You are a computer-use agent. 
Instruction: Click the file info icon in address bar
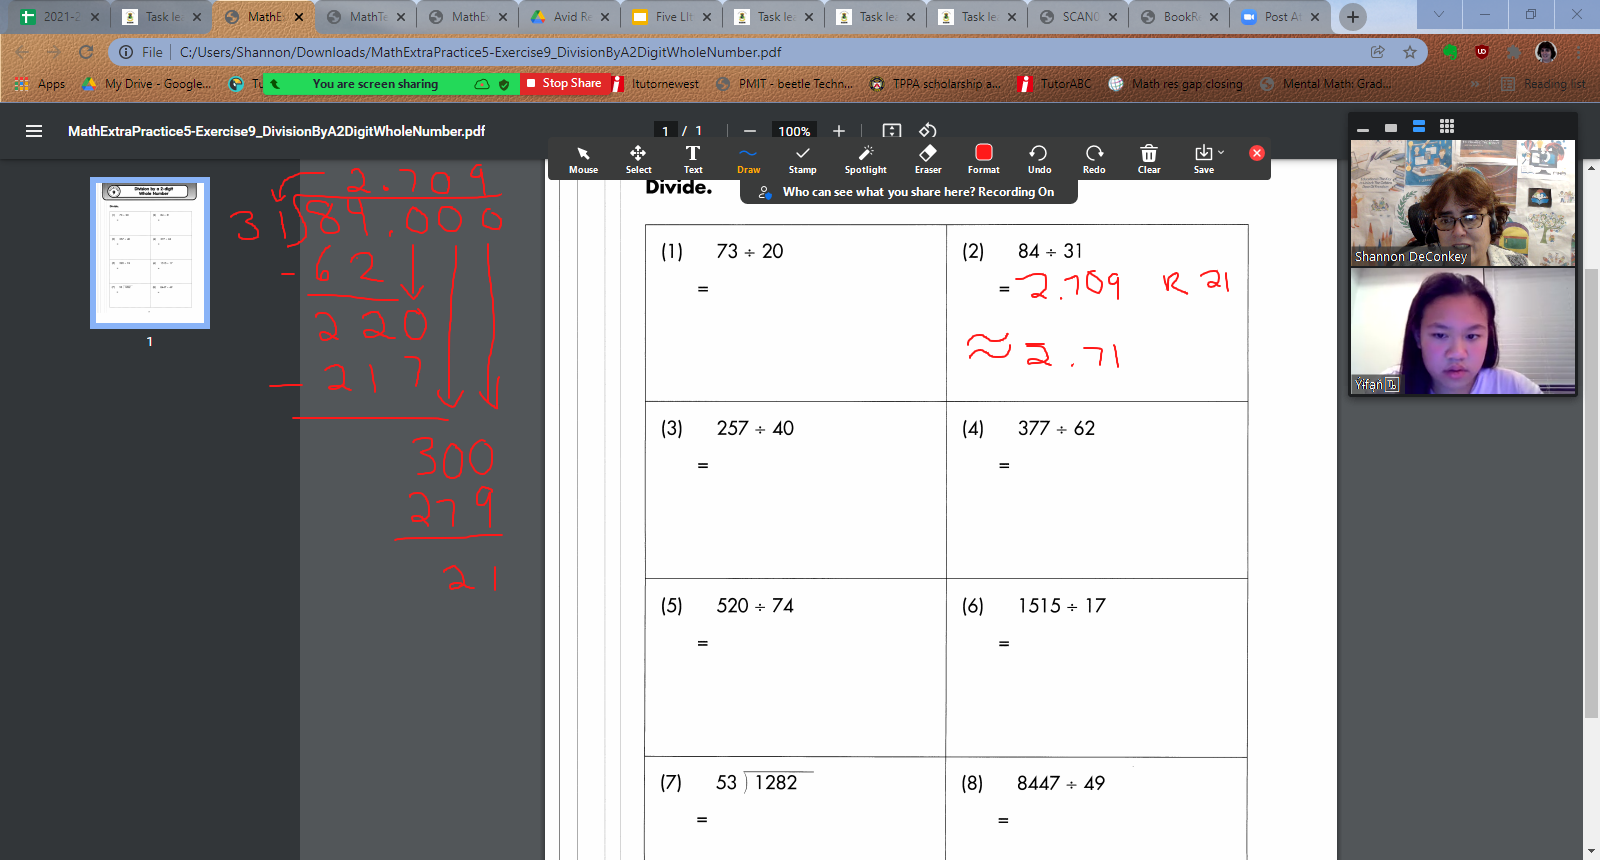coord(126,52)
